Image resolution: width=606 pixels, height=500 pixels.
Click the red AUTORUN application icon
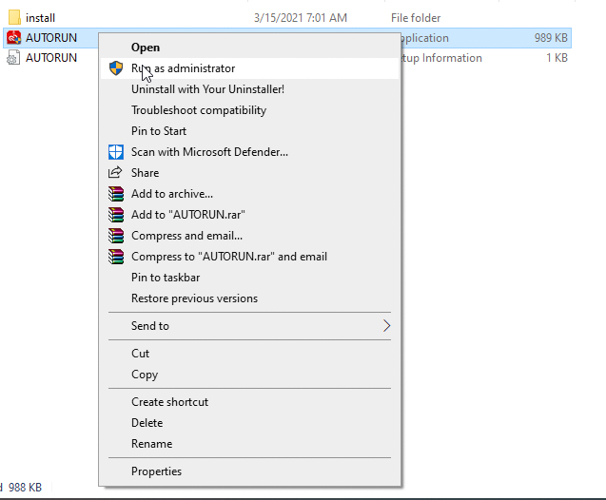pyautogui.click(x=13, y=38)
